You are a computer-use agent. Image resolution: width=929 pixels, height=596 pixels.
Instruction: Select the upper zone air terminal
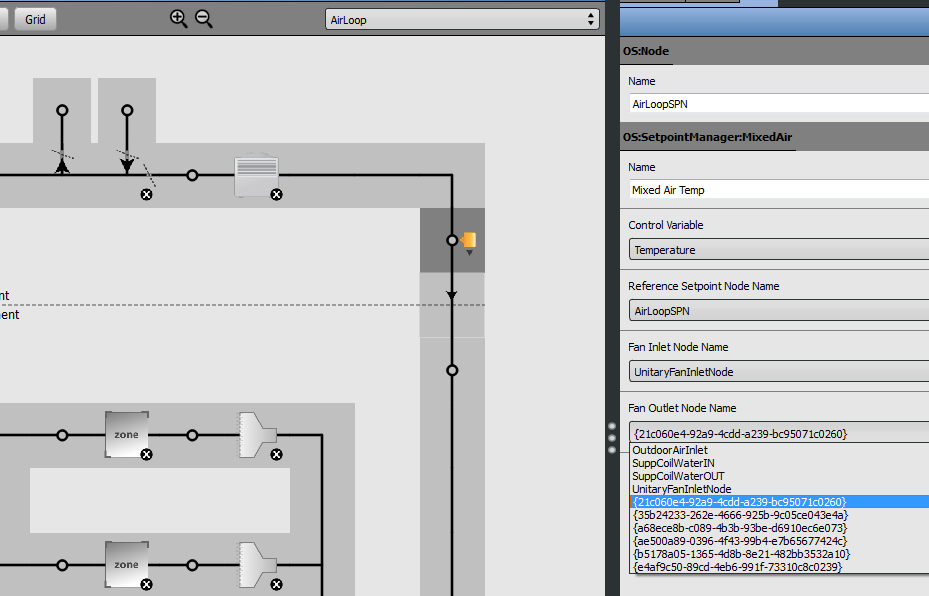(x=257, y=435)
